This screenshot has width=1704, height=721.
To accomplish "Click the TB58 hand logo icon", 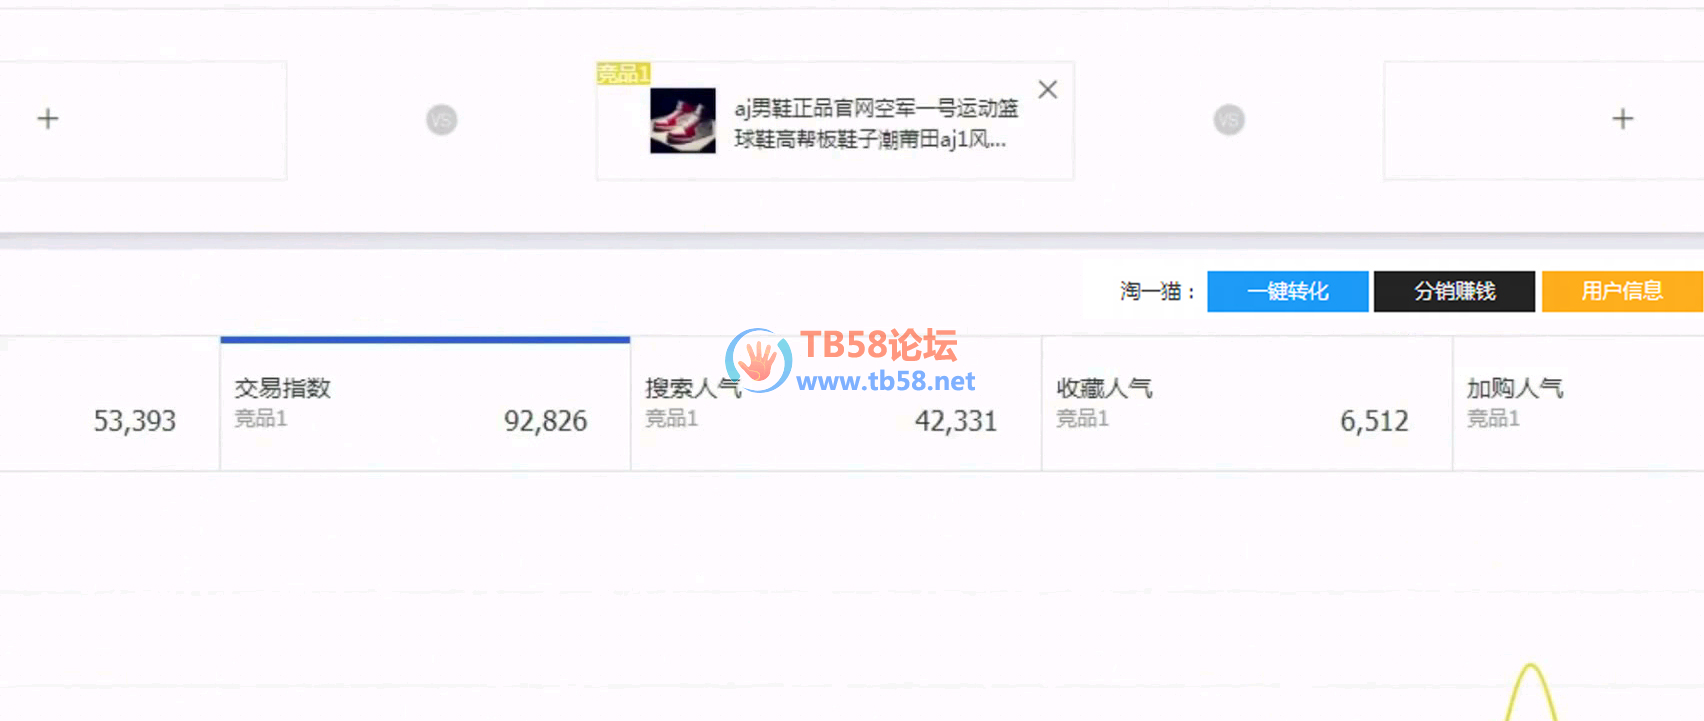I will click(x=758, y=360).
